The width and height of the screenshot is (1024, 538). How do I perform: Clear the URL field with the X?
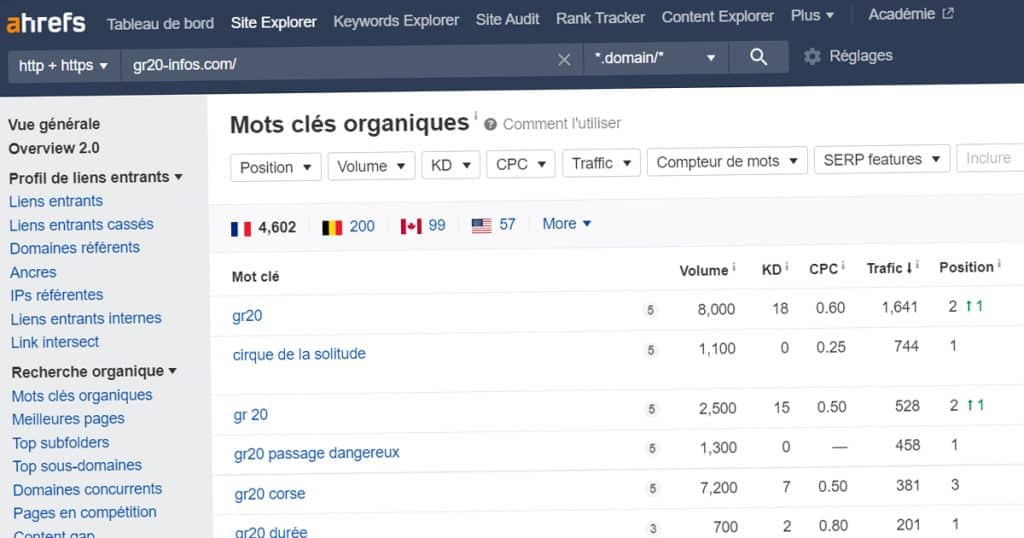564,60
